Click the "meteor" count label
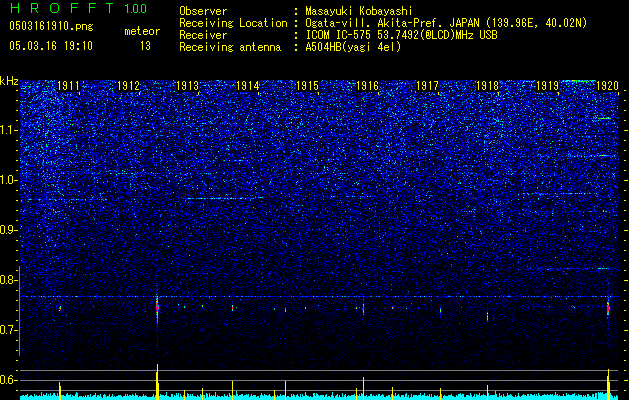Image resolution: width=629 pixels, height=400 pixels. coord(142,31)
